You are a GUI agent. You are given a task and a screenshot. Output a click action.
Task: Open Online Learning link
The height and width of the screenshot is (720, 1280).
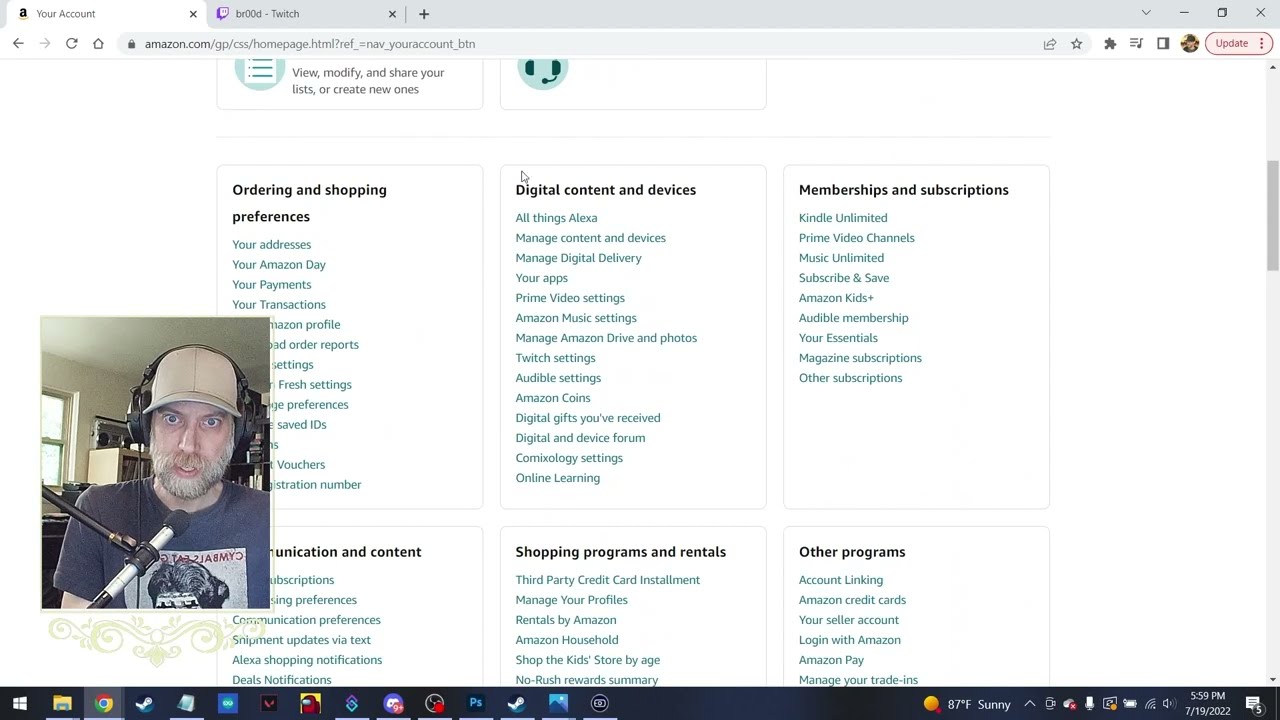tap(558, 477)
